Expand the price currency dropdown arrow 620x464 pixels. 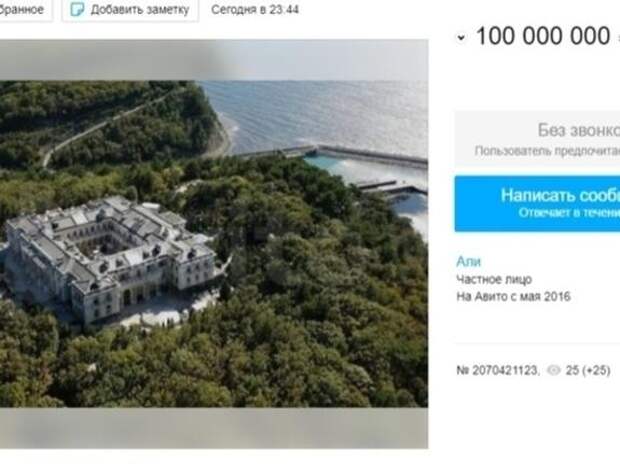coord(460,38)
